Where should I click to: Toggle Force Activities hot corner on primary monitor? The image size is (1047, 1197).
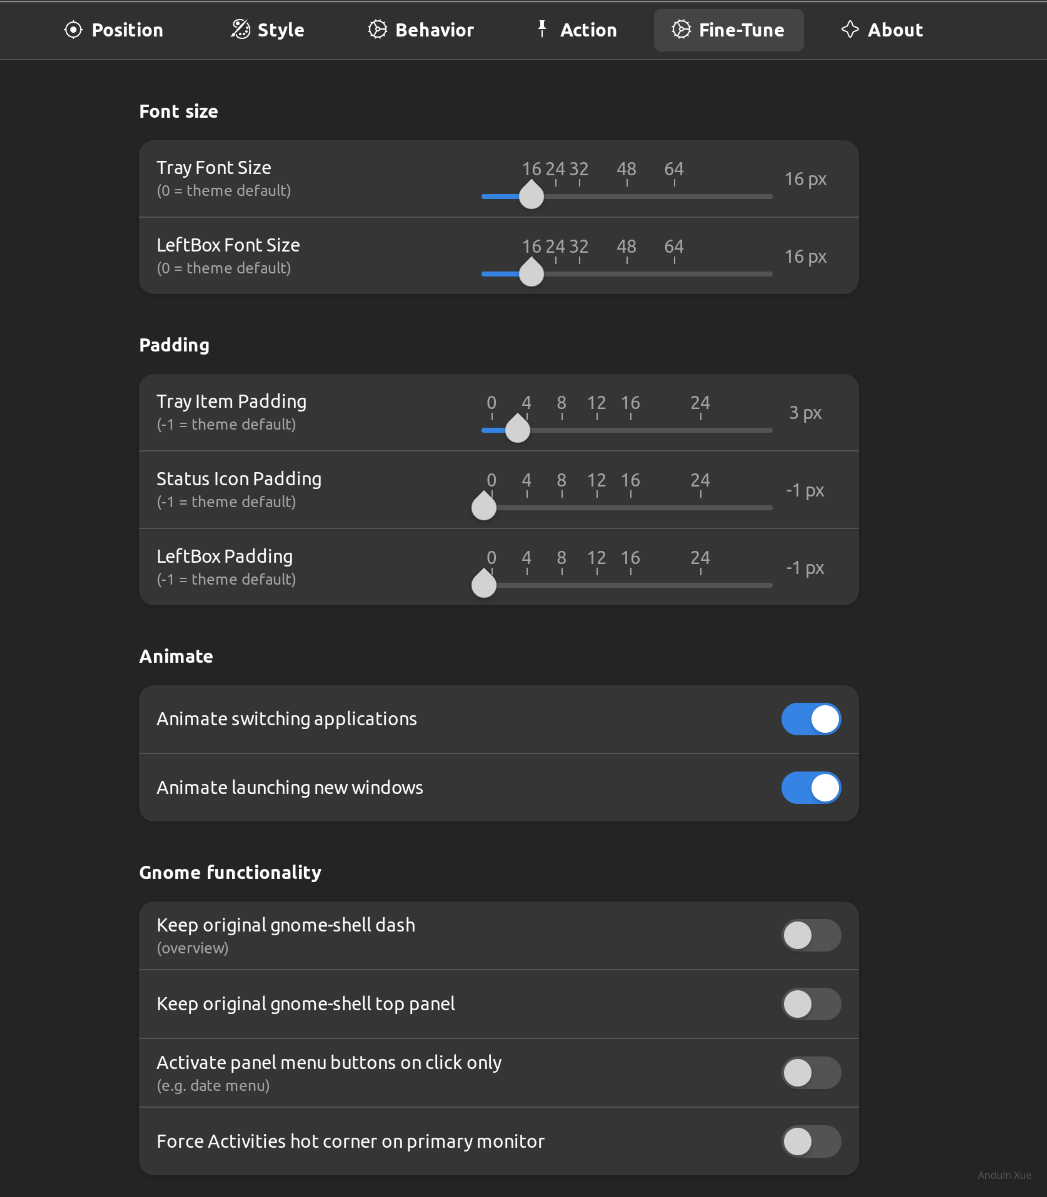pyautogui.click(x=811, y=1141)
